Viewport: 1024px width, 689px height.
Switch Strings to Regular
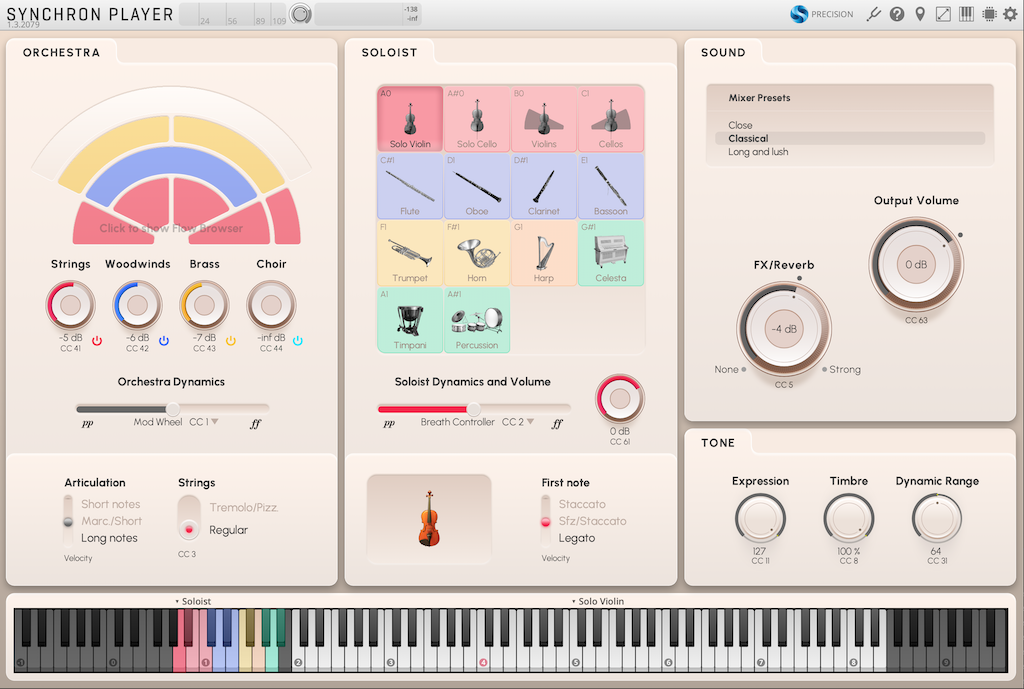229,530
